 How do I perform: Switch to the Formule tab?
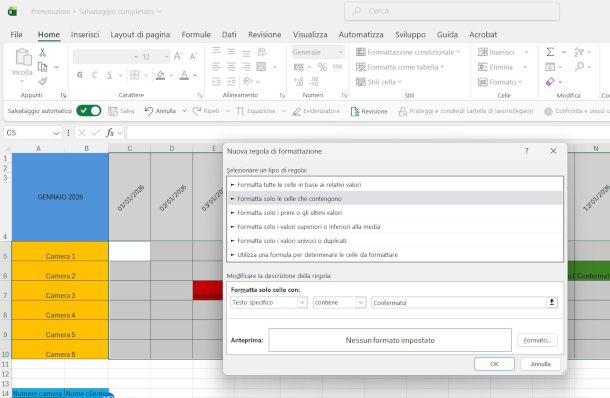click(x=196, y=35)
